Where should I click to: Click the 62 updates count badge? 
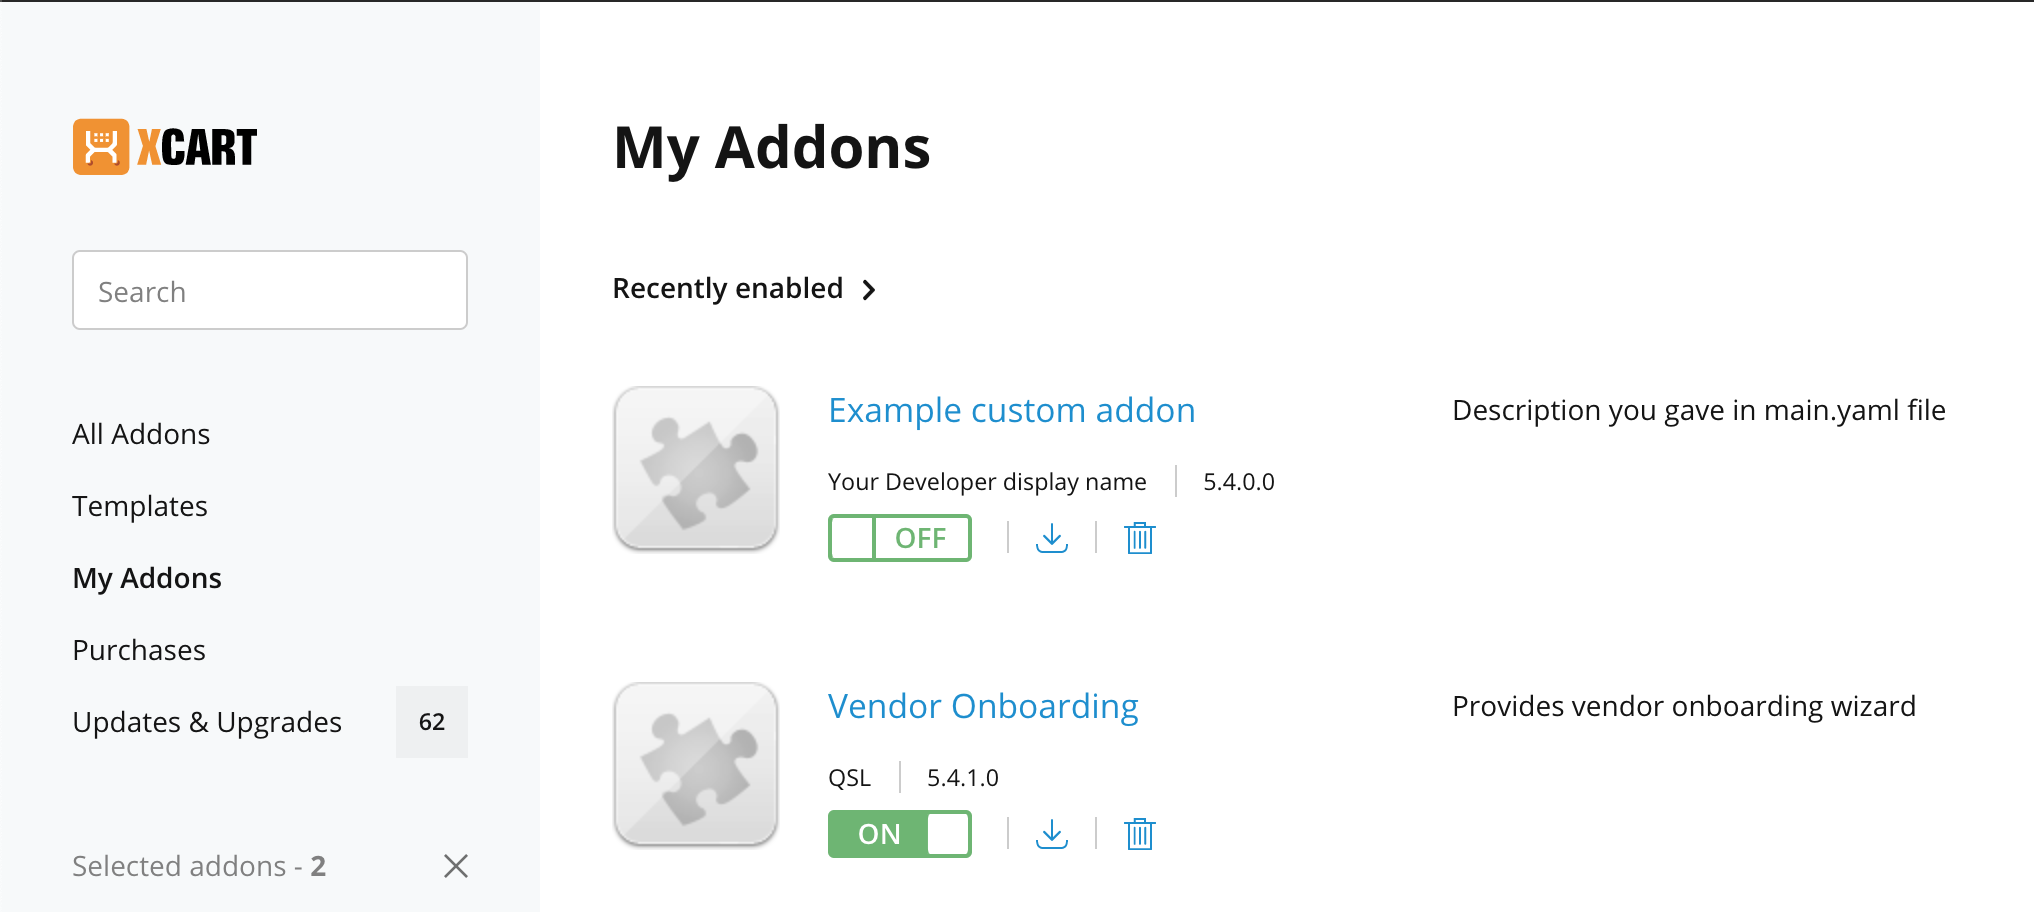(x=432, y=722)
